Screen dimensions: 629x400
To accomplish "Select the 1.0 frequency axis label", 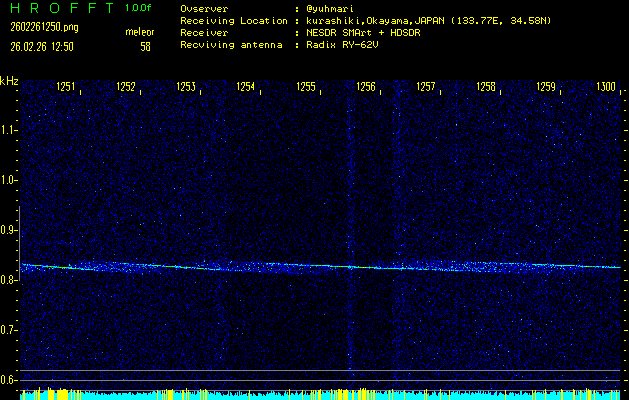I will (9, 180).
